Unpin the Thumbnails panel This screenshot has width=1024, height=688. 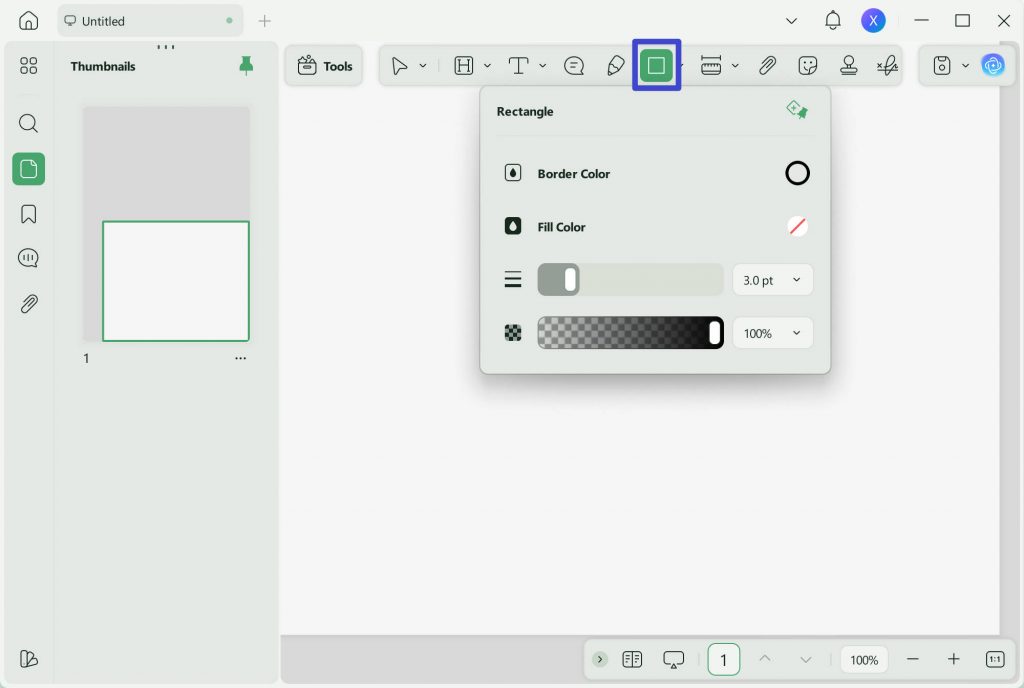click(246, 65)
